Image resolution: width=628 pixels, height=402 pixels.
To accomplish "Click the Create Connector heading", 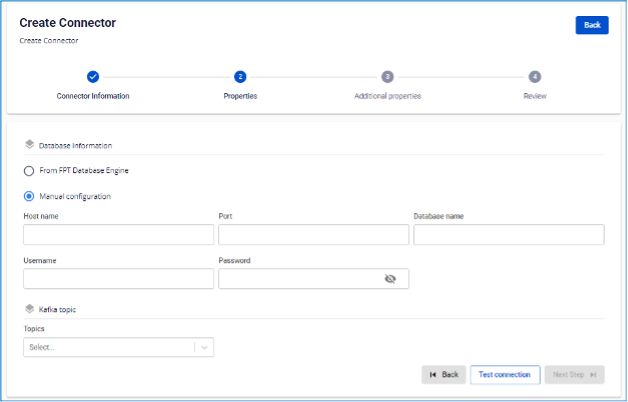I will click(68, 23).
